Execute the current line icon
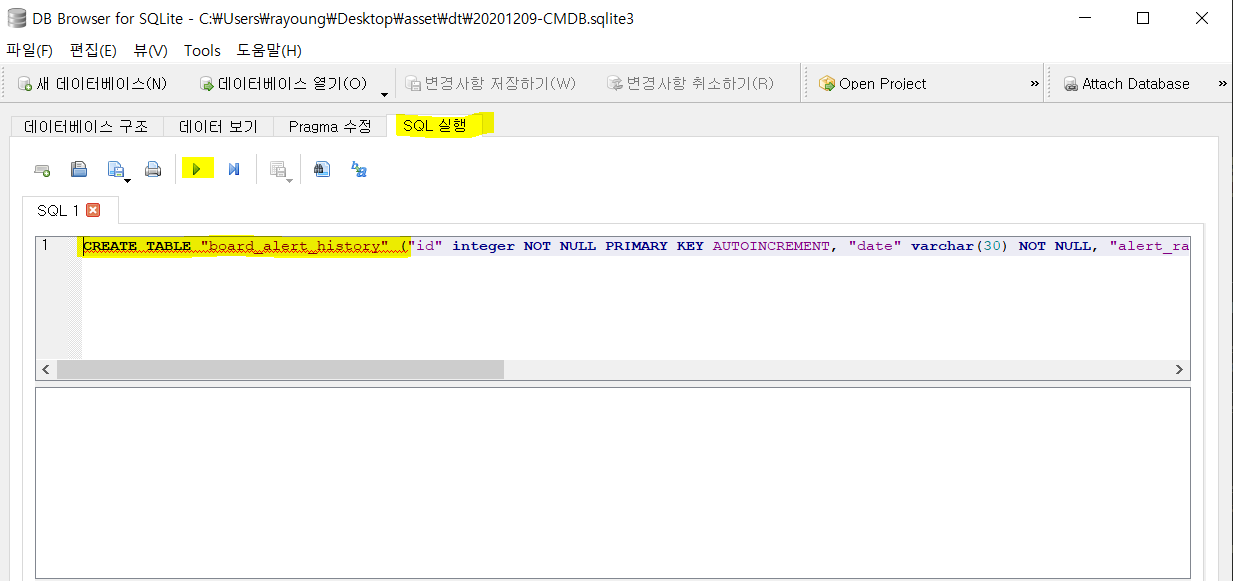The width and height of the screenshot is (1233, 581). [x=234, y=170]
